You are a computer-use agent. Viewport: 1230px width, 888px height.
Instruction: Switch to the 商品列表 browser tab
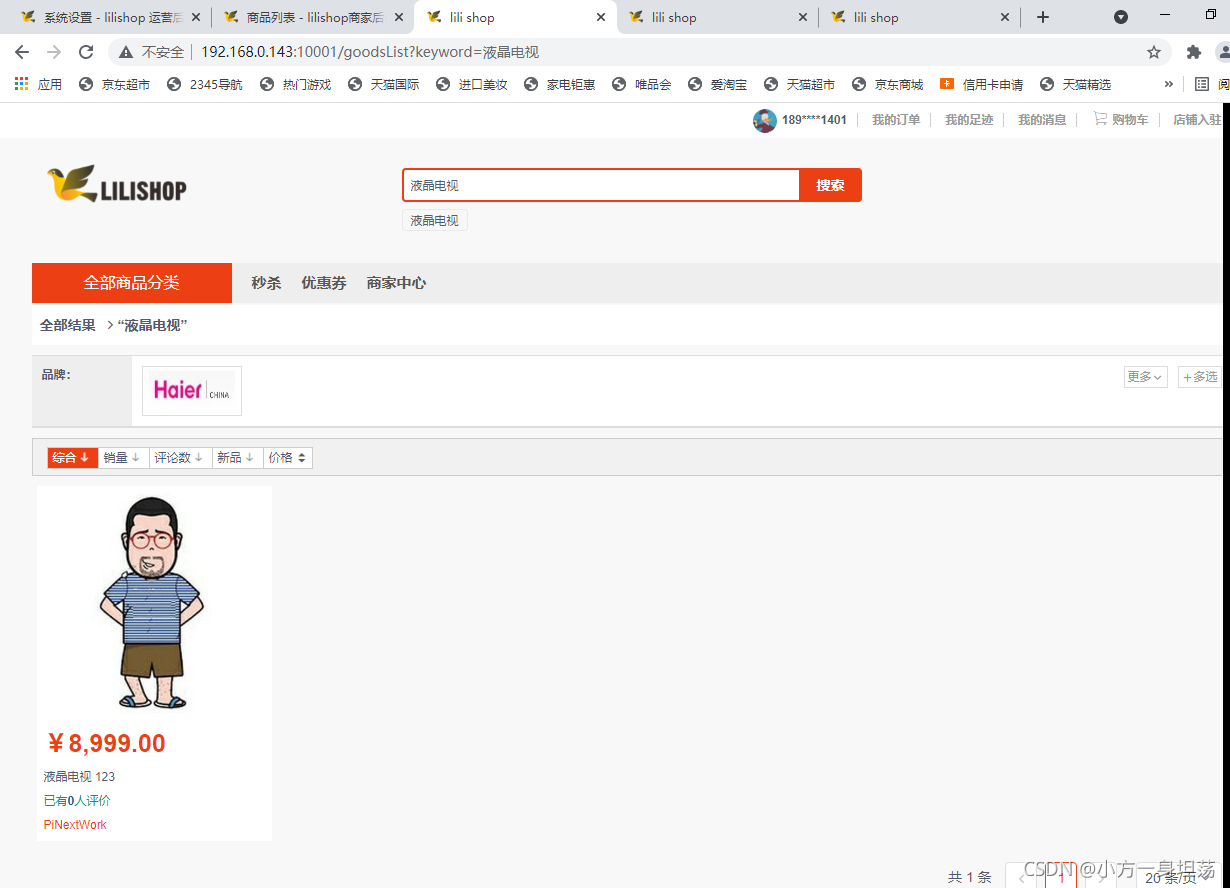(x=310, y=17)
